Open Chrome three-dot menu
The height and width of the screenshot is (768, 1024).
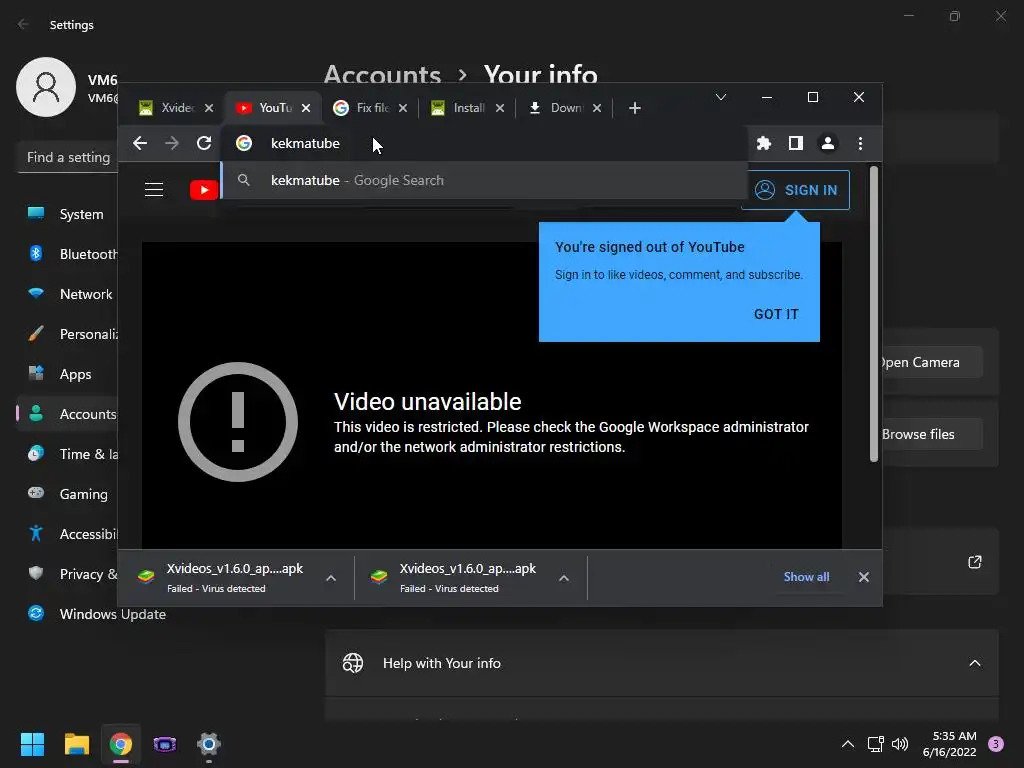[860, 143]
